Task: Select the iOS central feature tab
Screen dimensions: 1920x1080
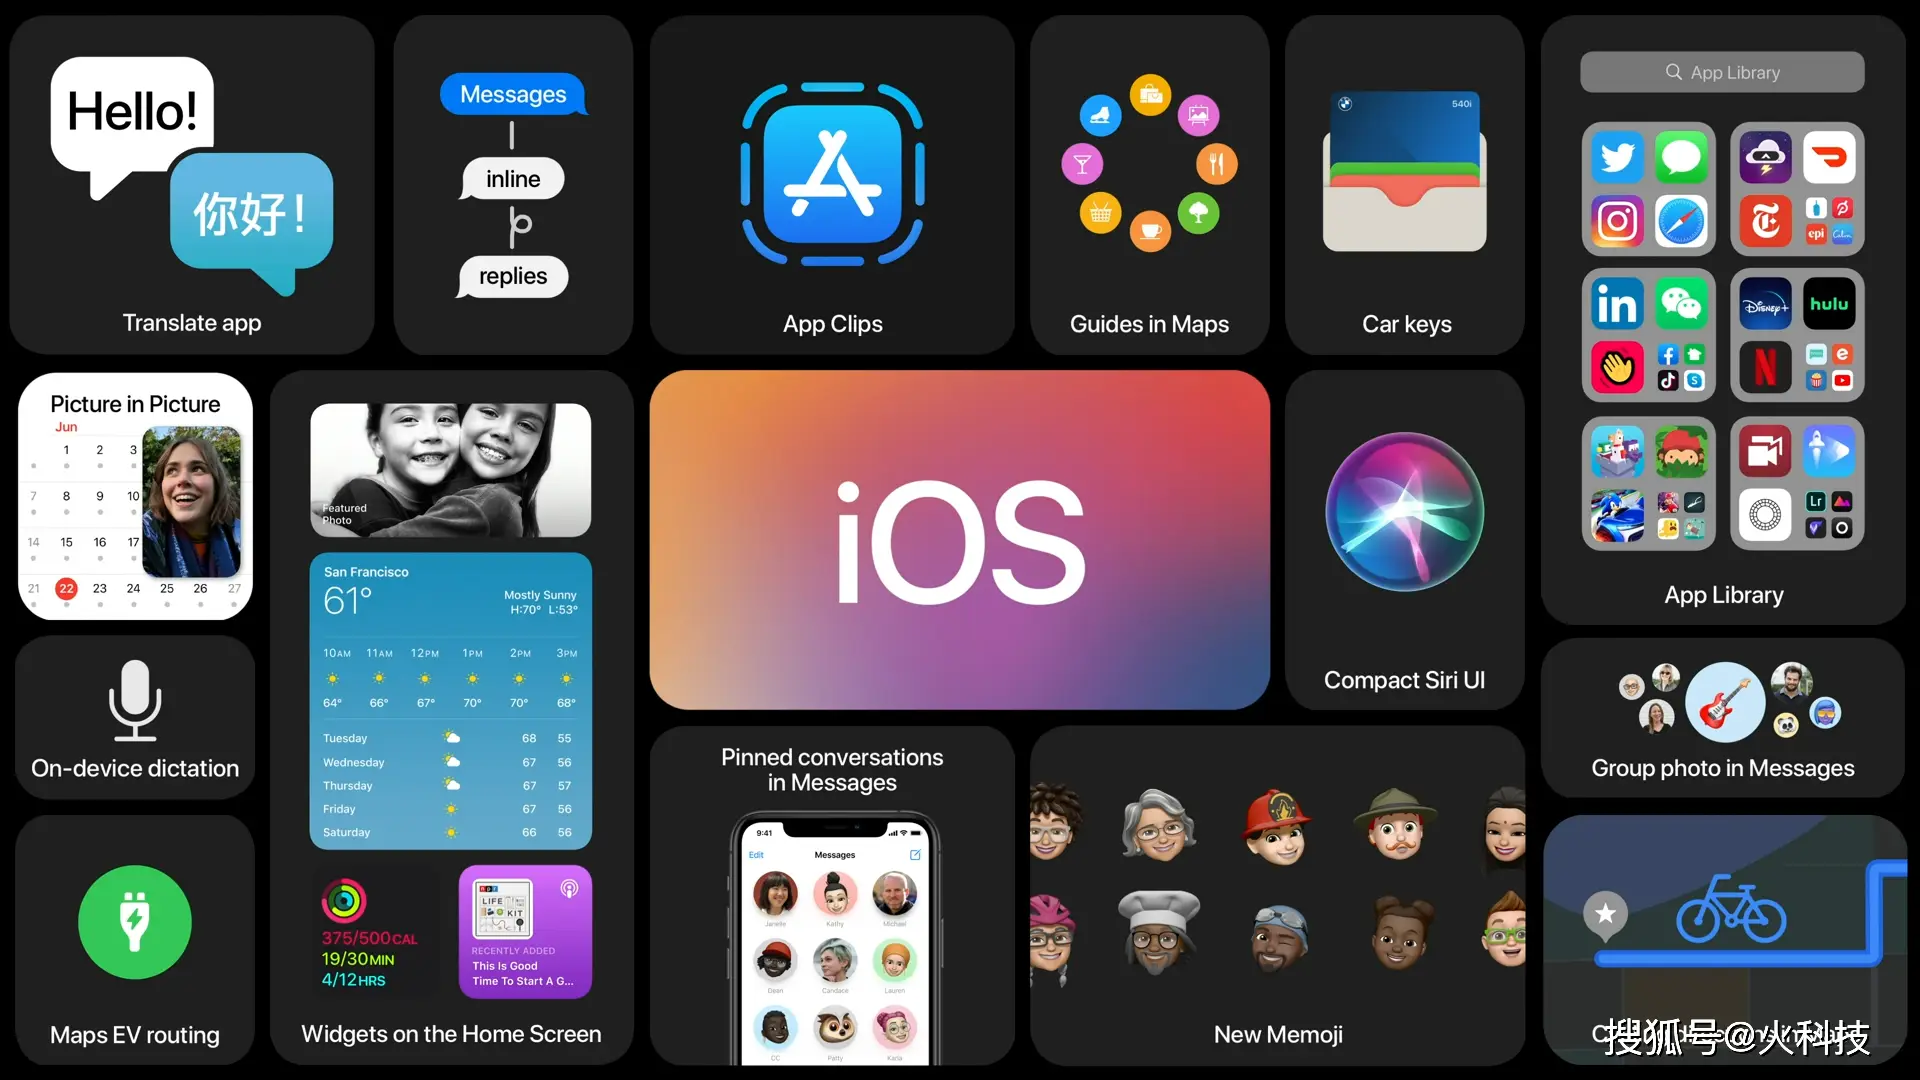Action: pyautogui.click(x=959, y=539)
